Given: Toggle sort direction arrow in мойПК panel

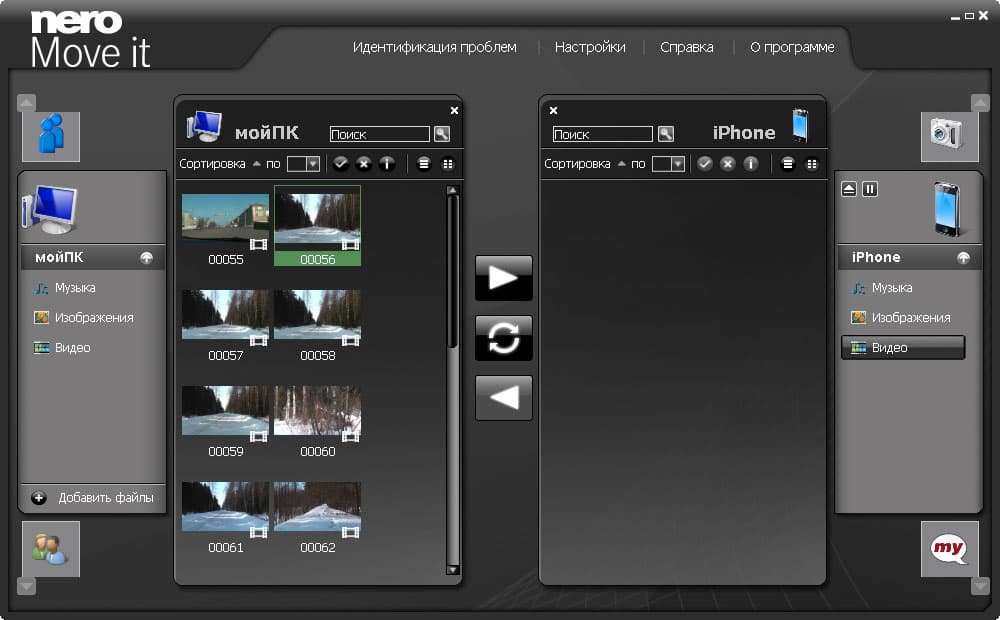Looking at the screenshot, I should pos(256,164).
